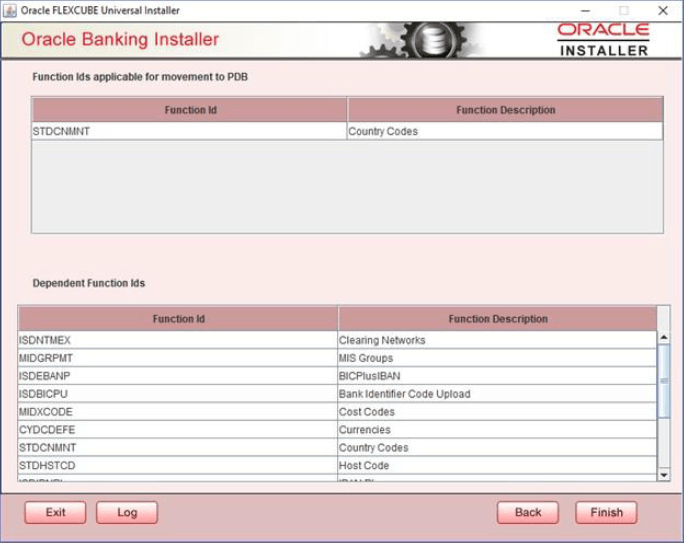Click the scroll up arrow in Dependent Function Ids
The image size is (684, 543).
tap(663, 337)
